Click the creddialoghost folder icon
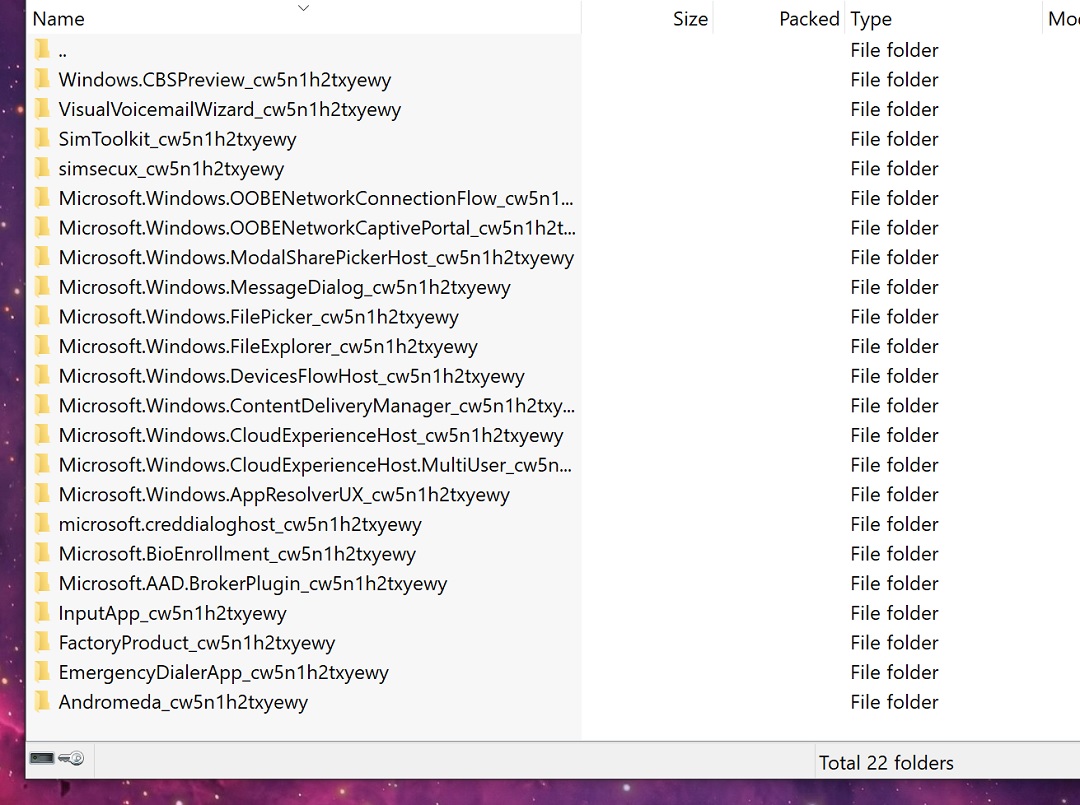1080x805 pixels. pos(42,523)
